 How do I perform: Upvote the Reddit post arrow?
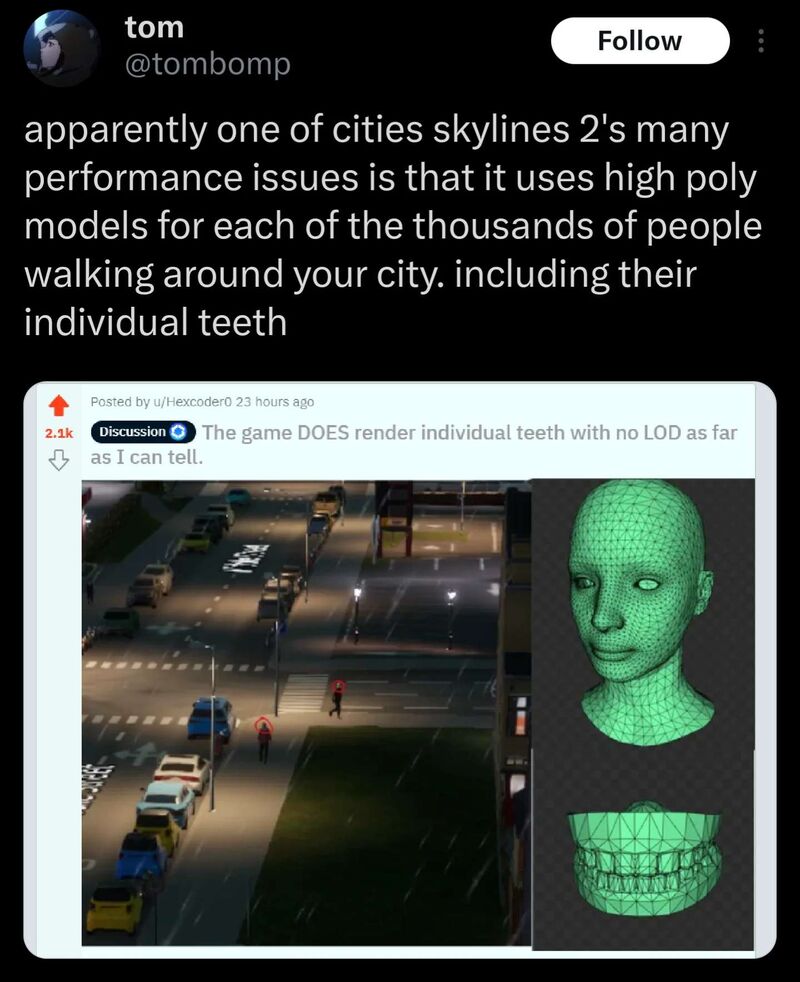tap(58, 406)
